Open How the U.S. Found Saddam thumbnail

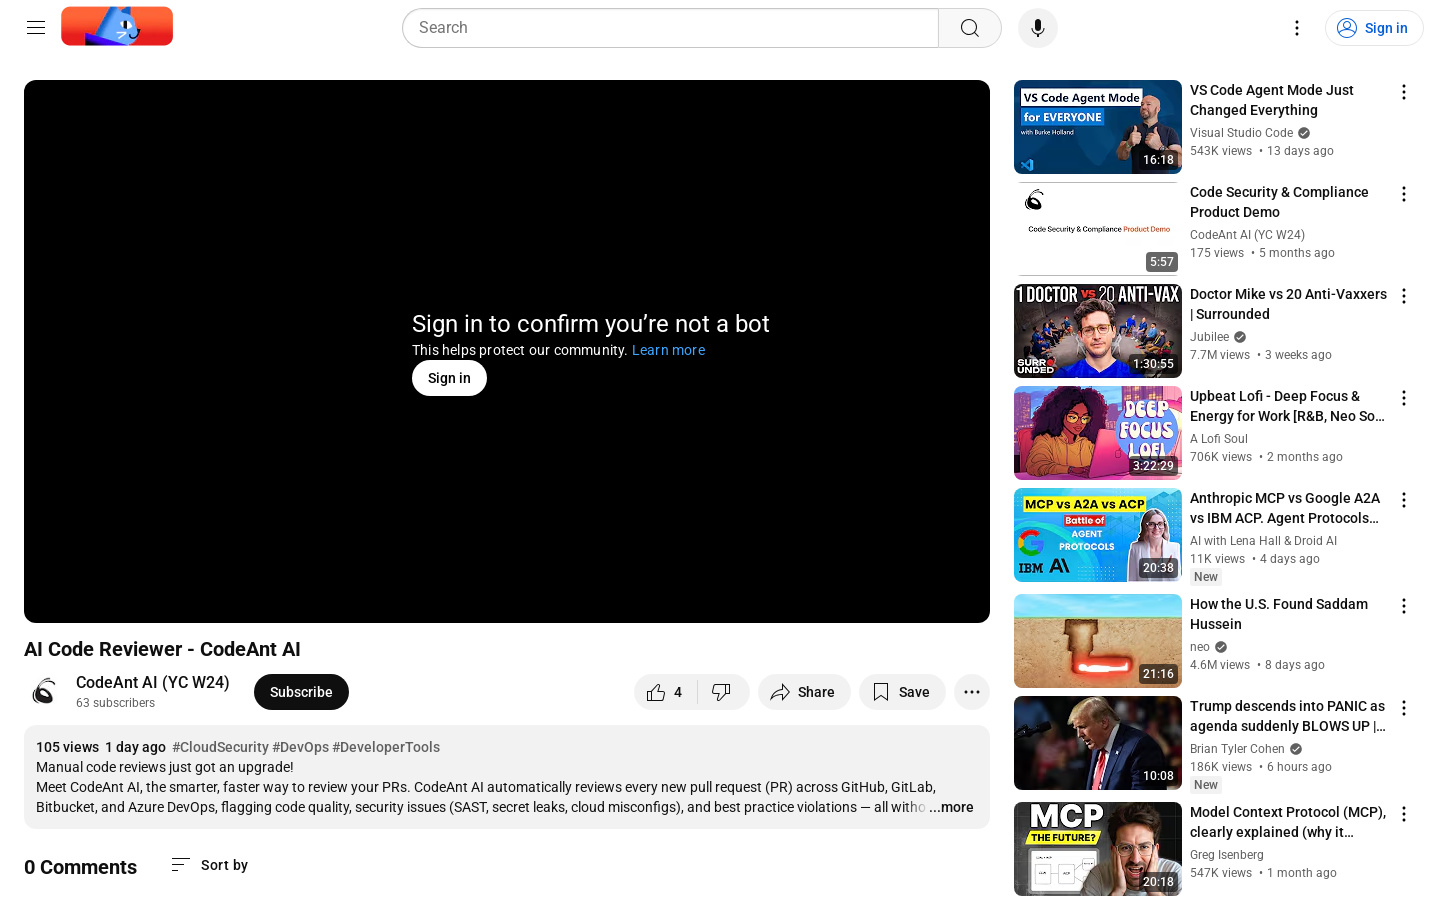click(x=1098, y=641)
